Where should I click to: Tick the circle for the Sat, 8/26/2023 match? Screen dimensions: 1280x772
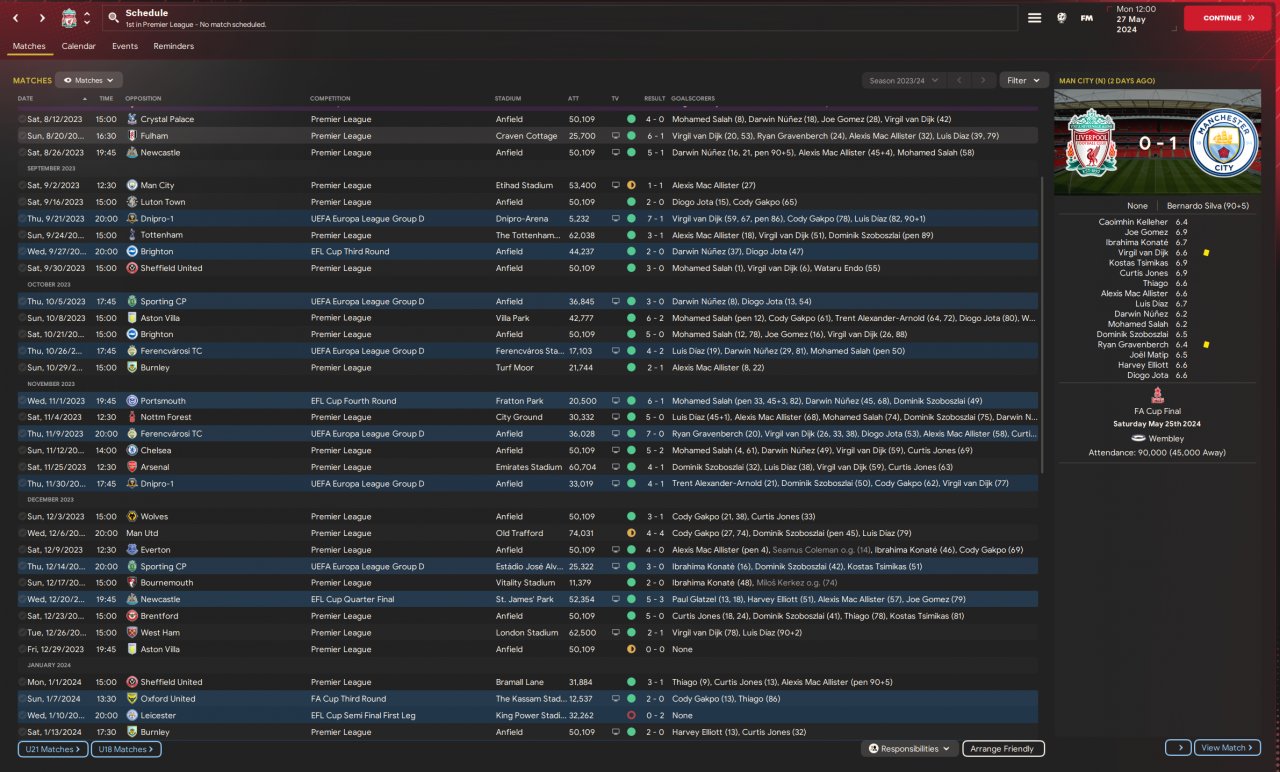22,153
